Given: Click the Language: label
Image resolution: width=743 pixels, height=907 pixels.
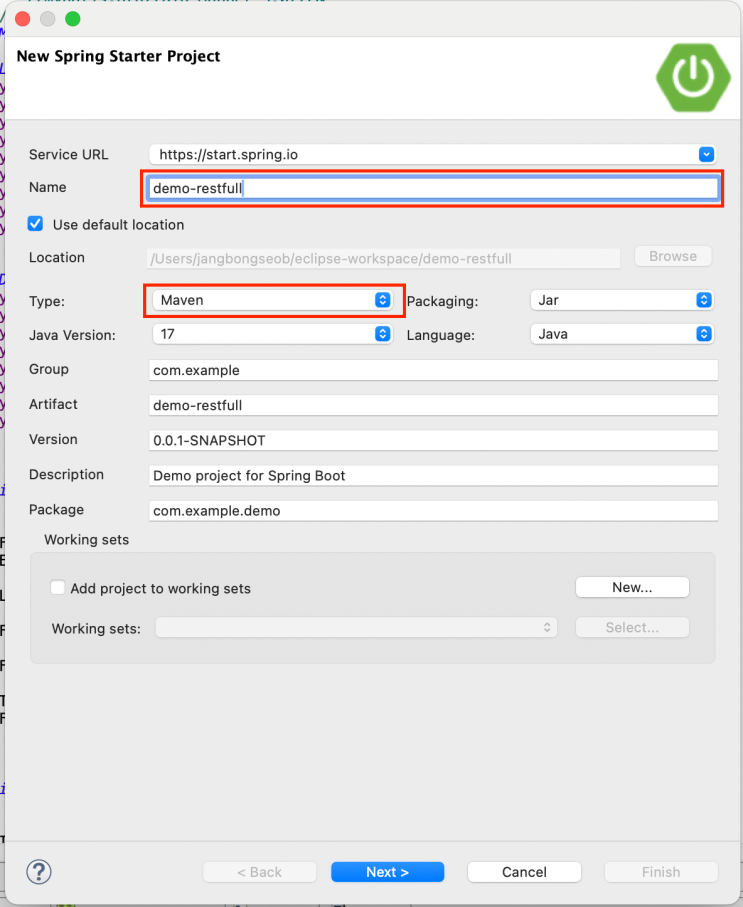Looking at the screenshot, I should [441, 335].
